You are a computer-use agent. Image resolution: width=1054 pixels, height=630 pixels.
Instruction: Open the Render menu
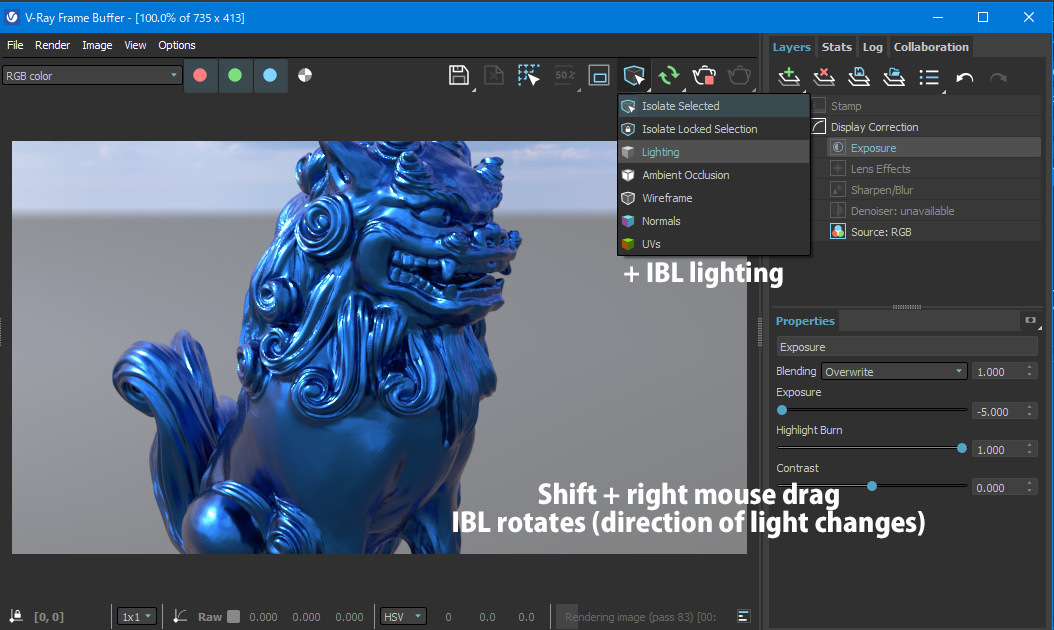(52, 45)
